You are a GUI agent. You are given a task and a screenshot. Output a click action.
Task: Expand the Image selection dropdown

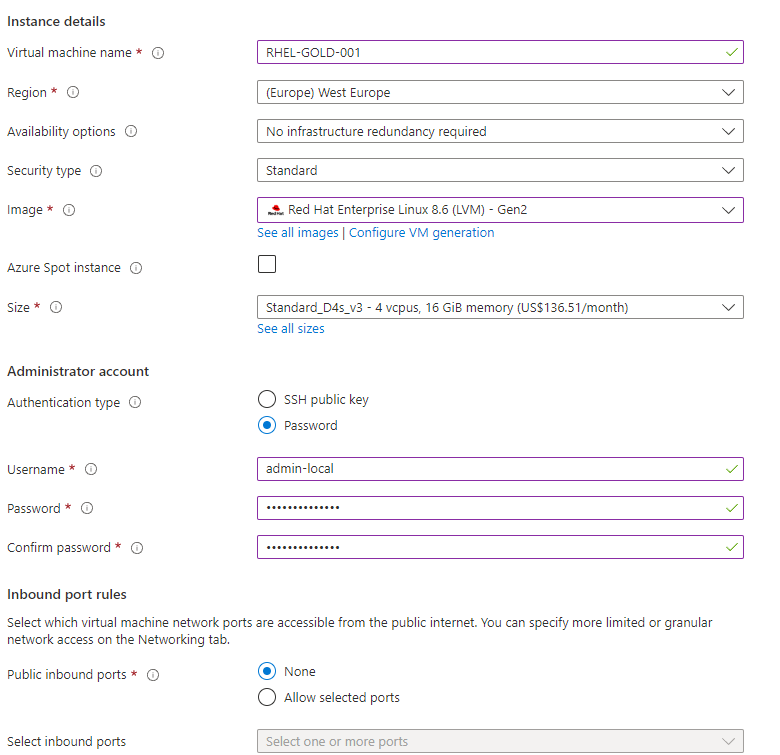pos(500,210)
